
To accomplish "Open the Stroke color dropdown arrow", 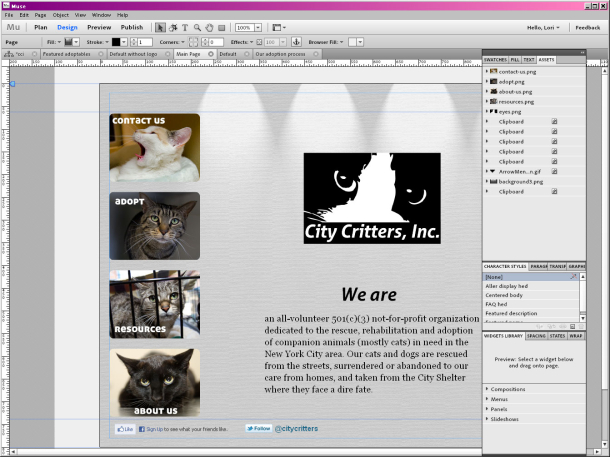I will coord(124,42).
